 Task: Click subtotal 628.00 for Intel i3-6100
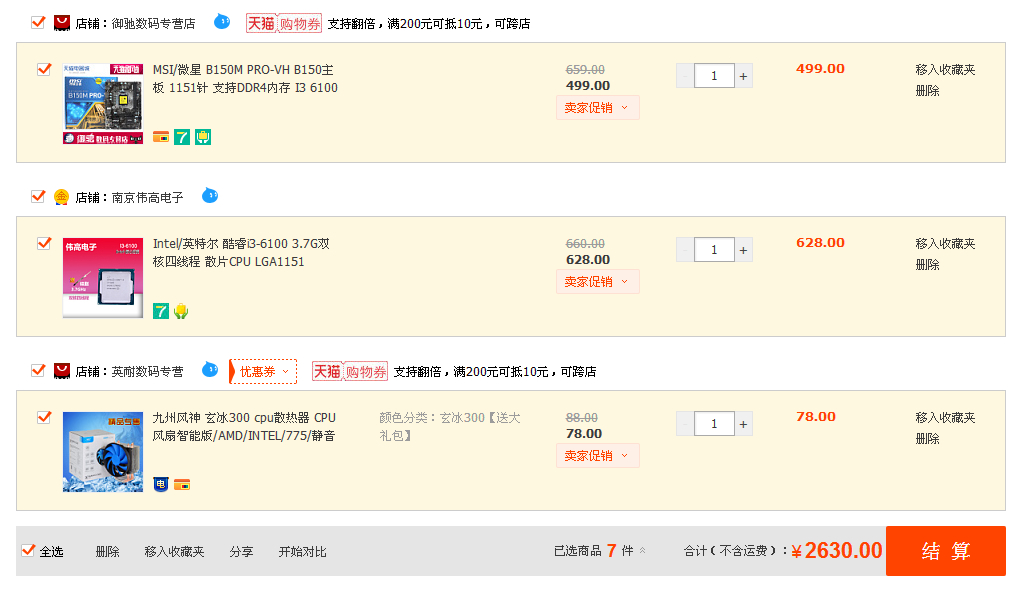[x=820, y=242]
